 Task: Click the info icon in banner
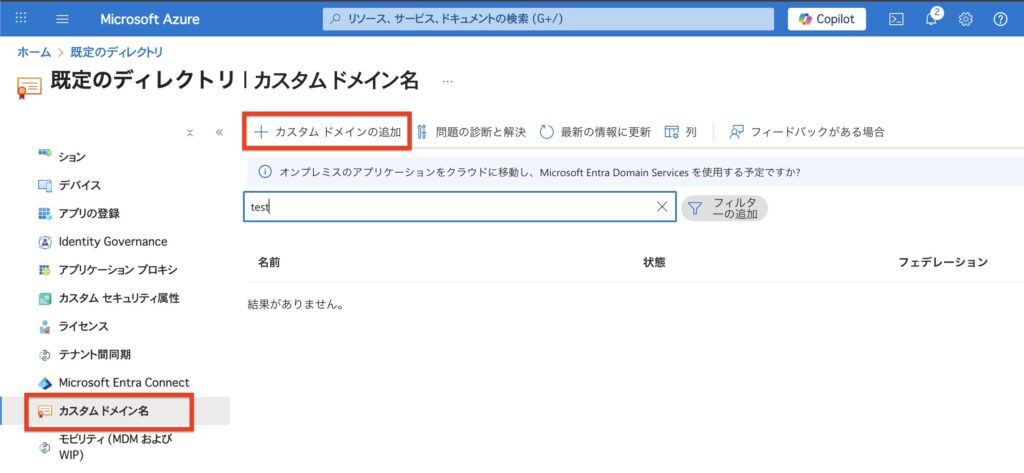click(264, 172)
